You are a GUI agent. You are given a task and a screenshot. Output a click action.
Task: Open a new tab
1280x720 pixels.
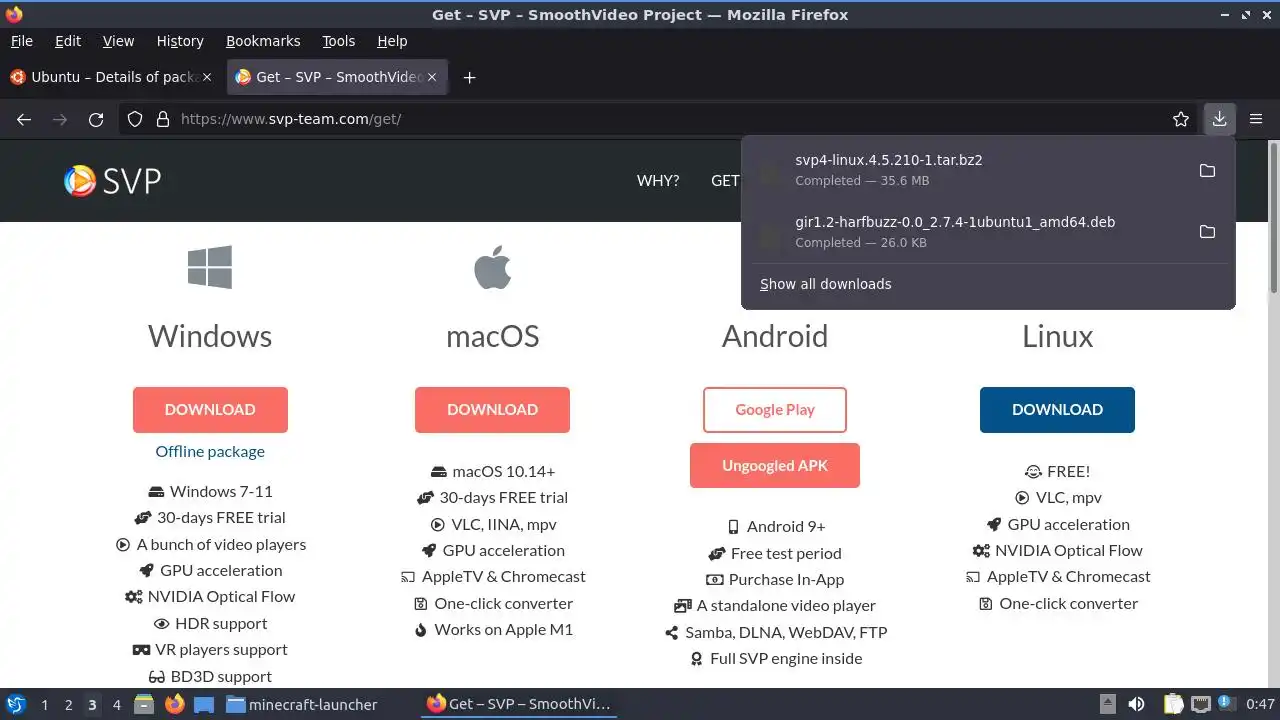469,77
